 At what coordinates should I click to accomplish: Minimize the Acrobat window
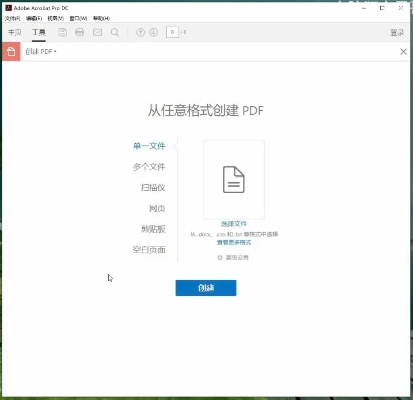(364, 8)
